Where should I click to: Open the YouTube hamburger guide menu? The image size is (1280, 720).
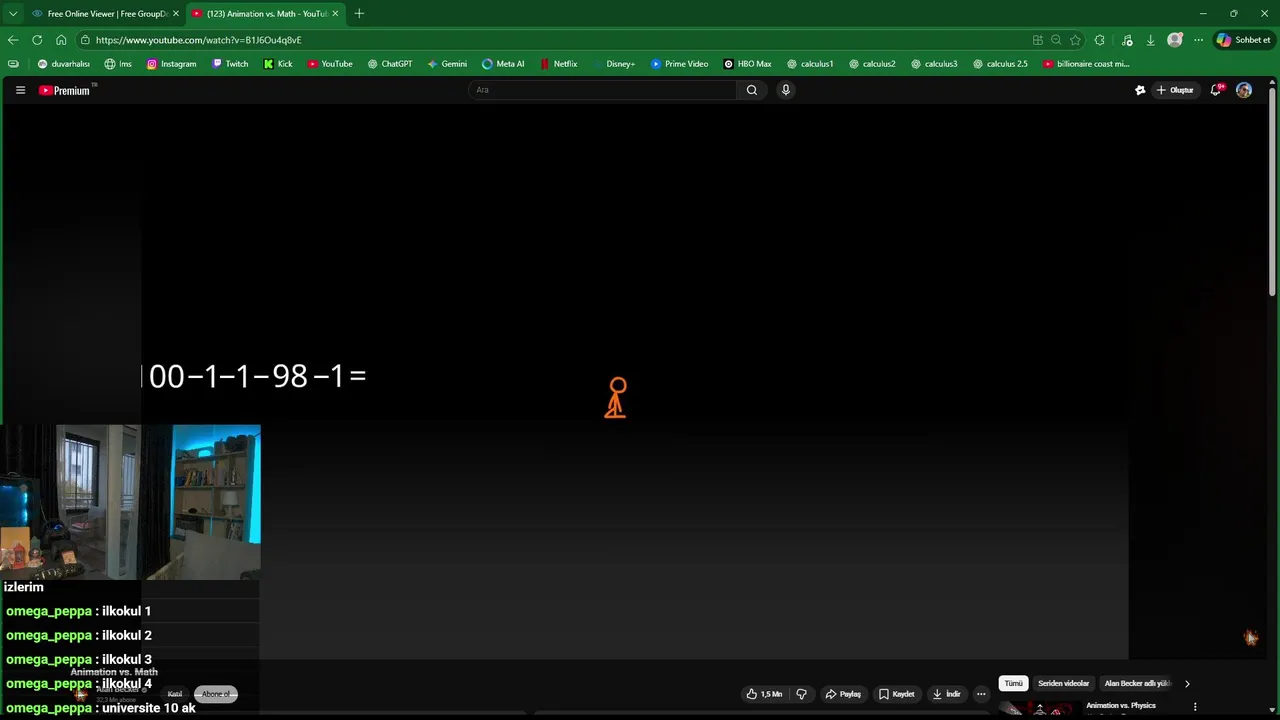coord(20,90)
